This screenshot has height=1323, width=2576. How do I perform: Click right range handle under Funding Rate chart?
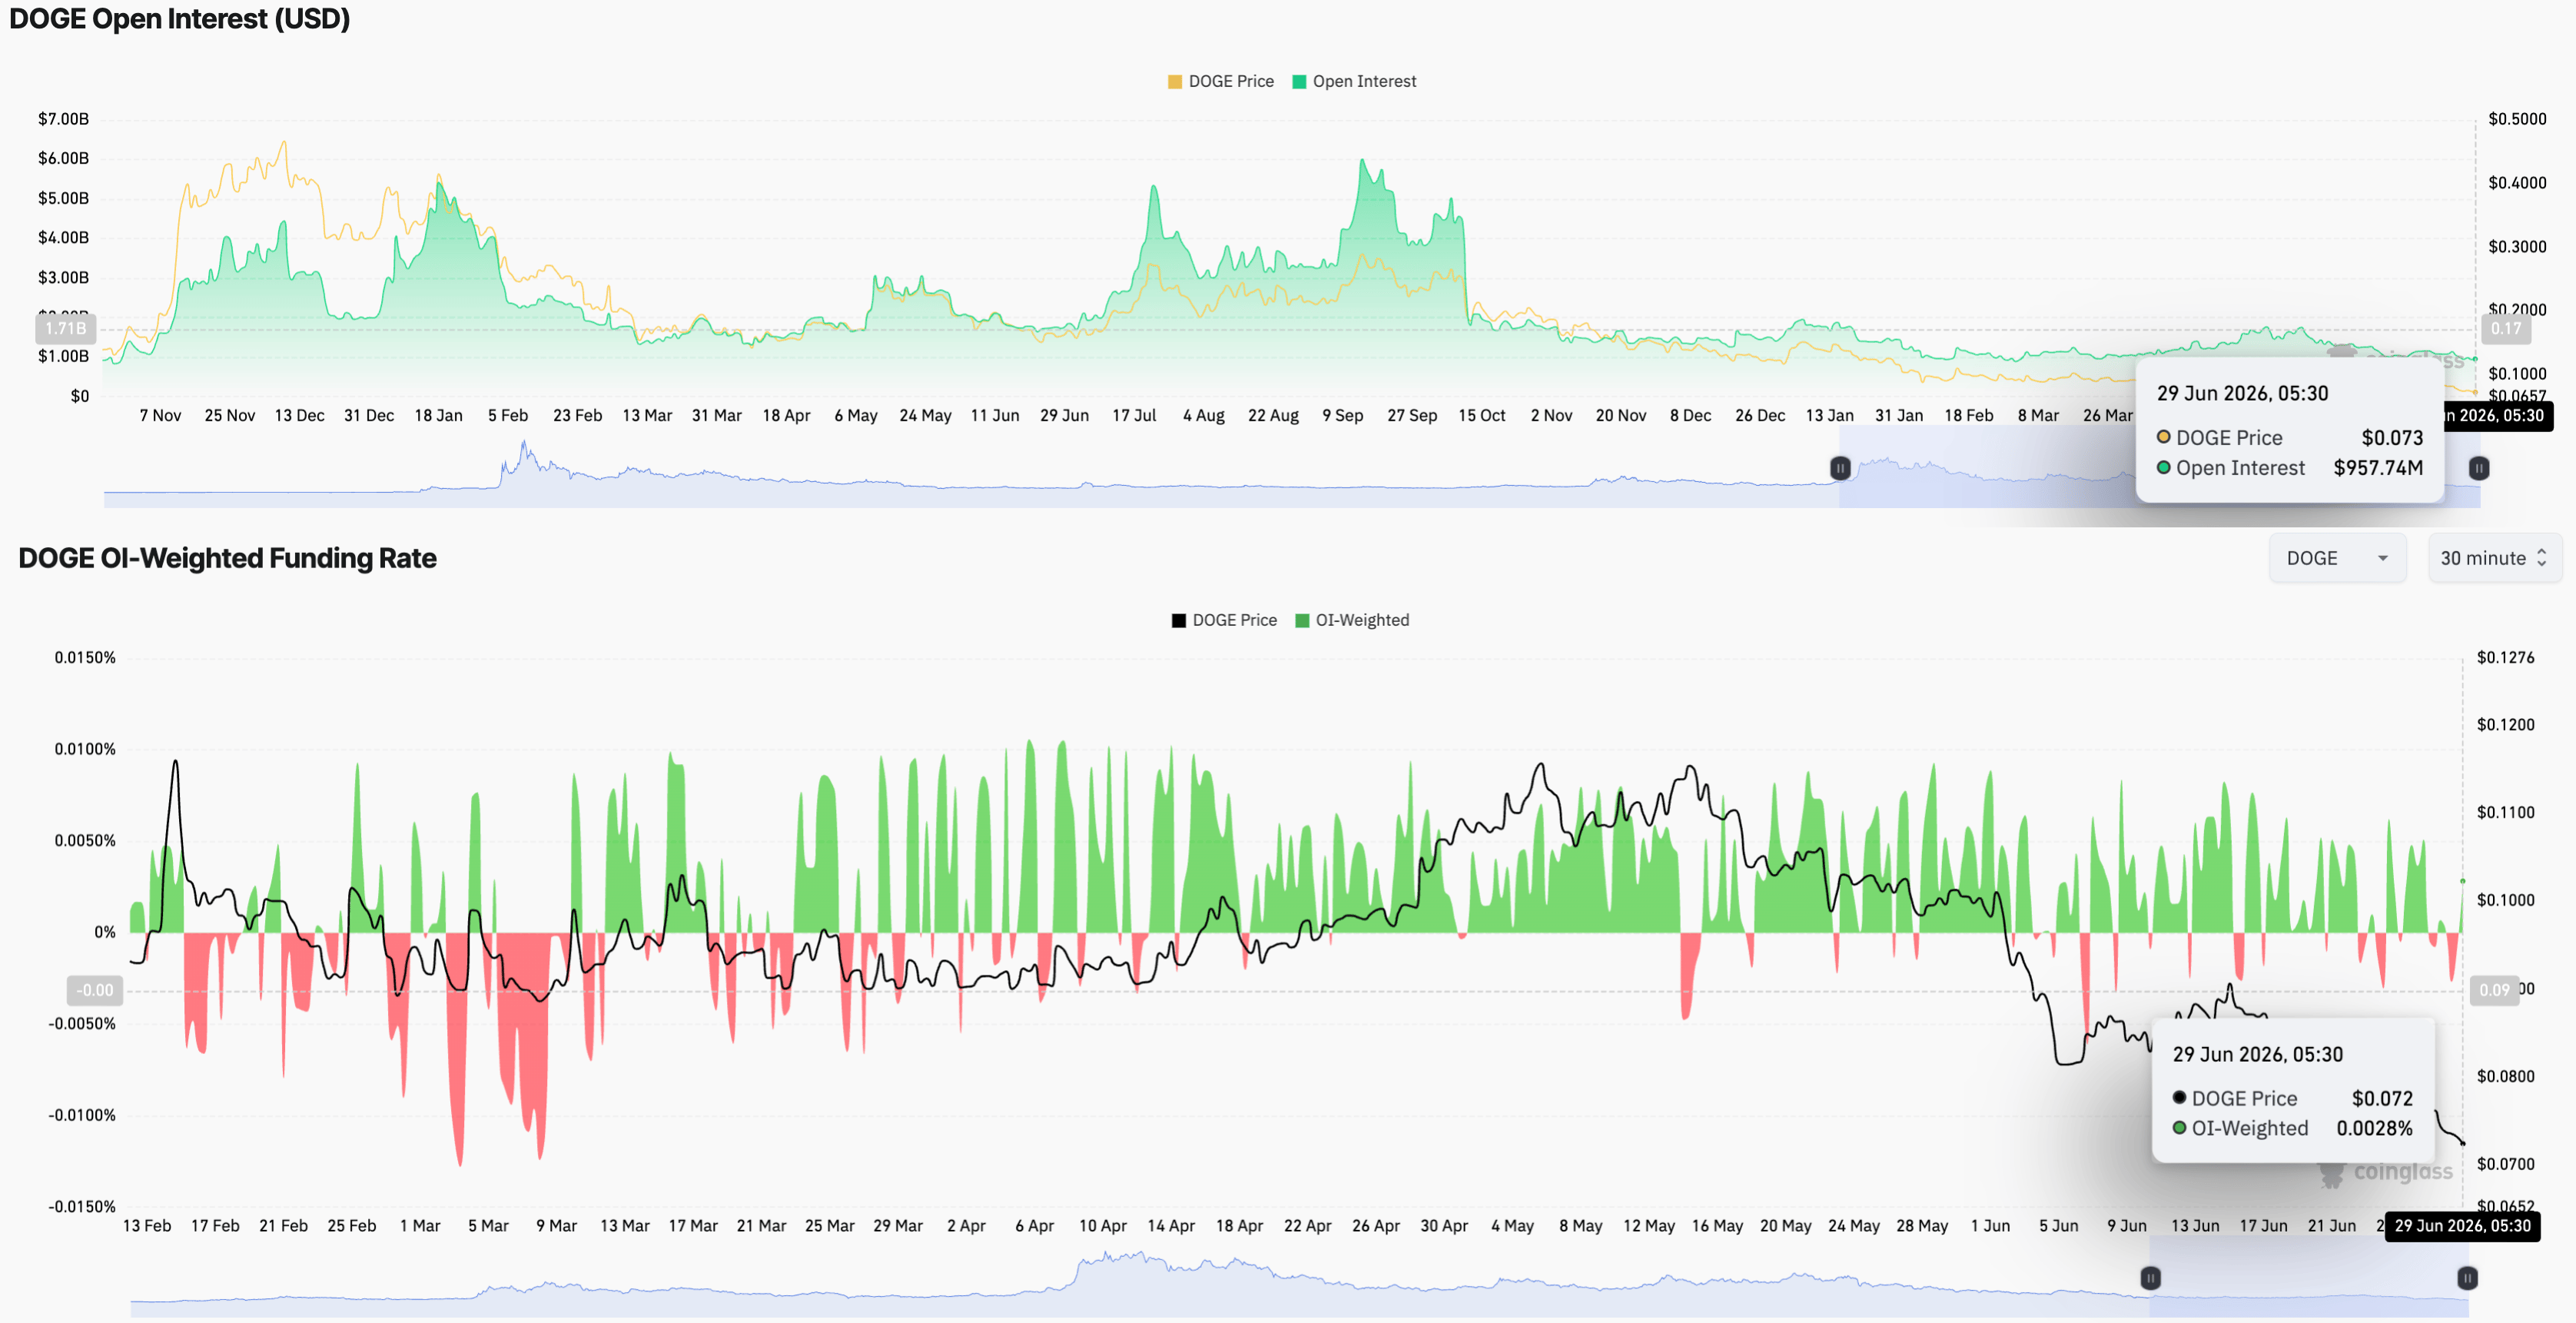tap(2467, 1278)
